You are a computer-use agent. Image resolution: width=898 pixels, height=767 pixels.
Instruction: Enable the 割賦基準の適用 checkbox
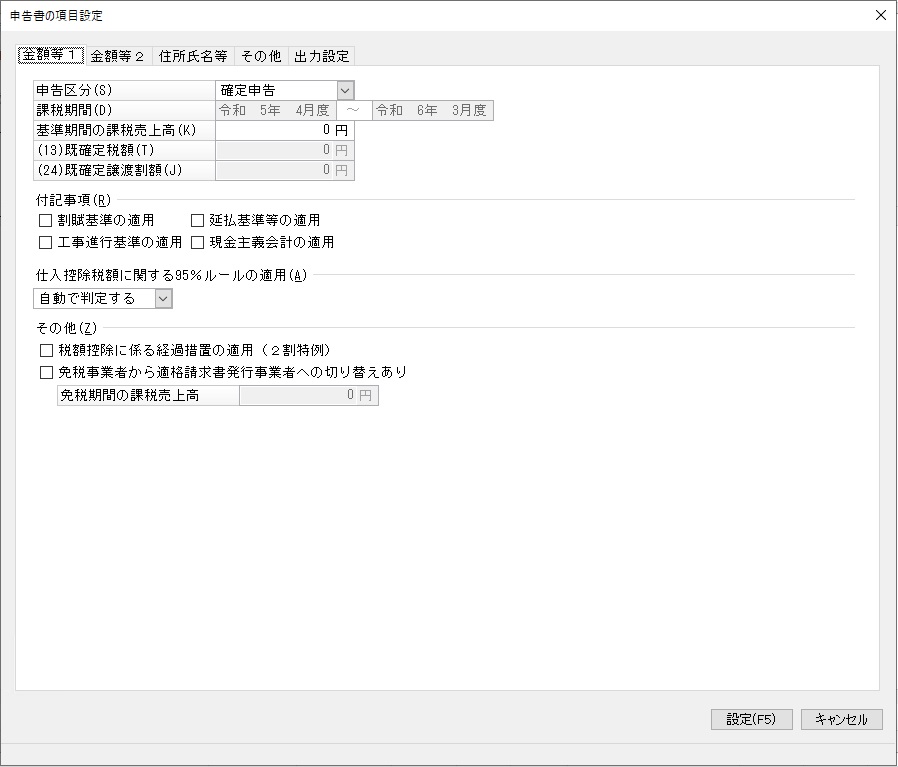45,220
